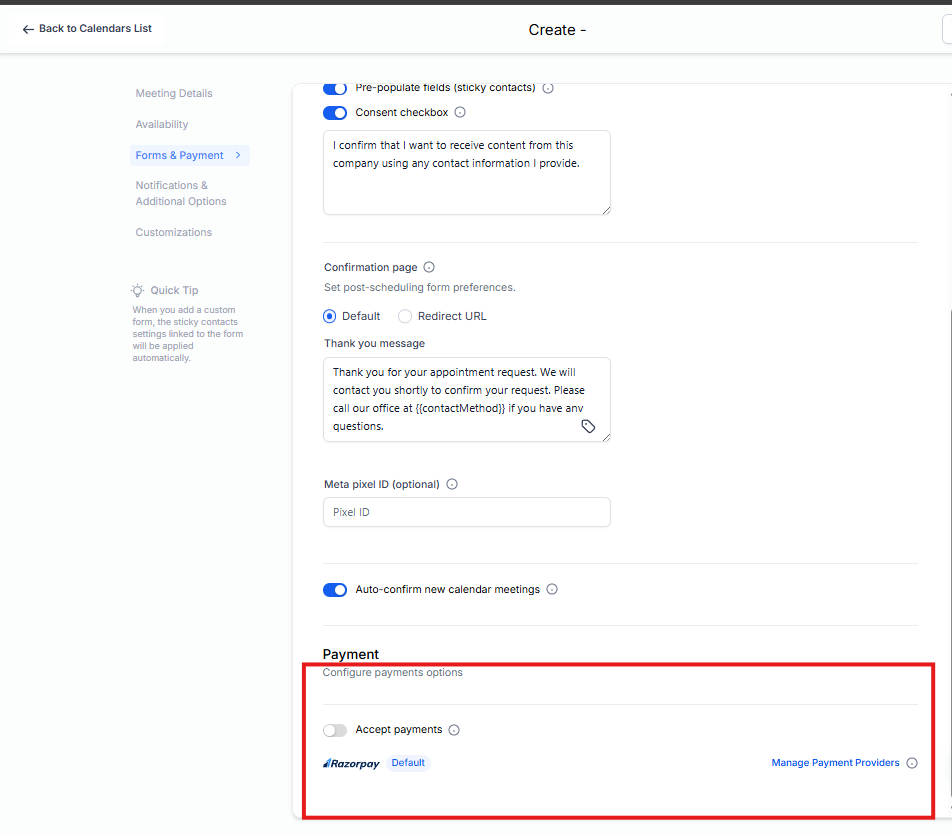
Task: Open the Meeting Details section
Action: pyautogui.click(x=174, y=93)
